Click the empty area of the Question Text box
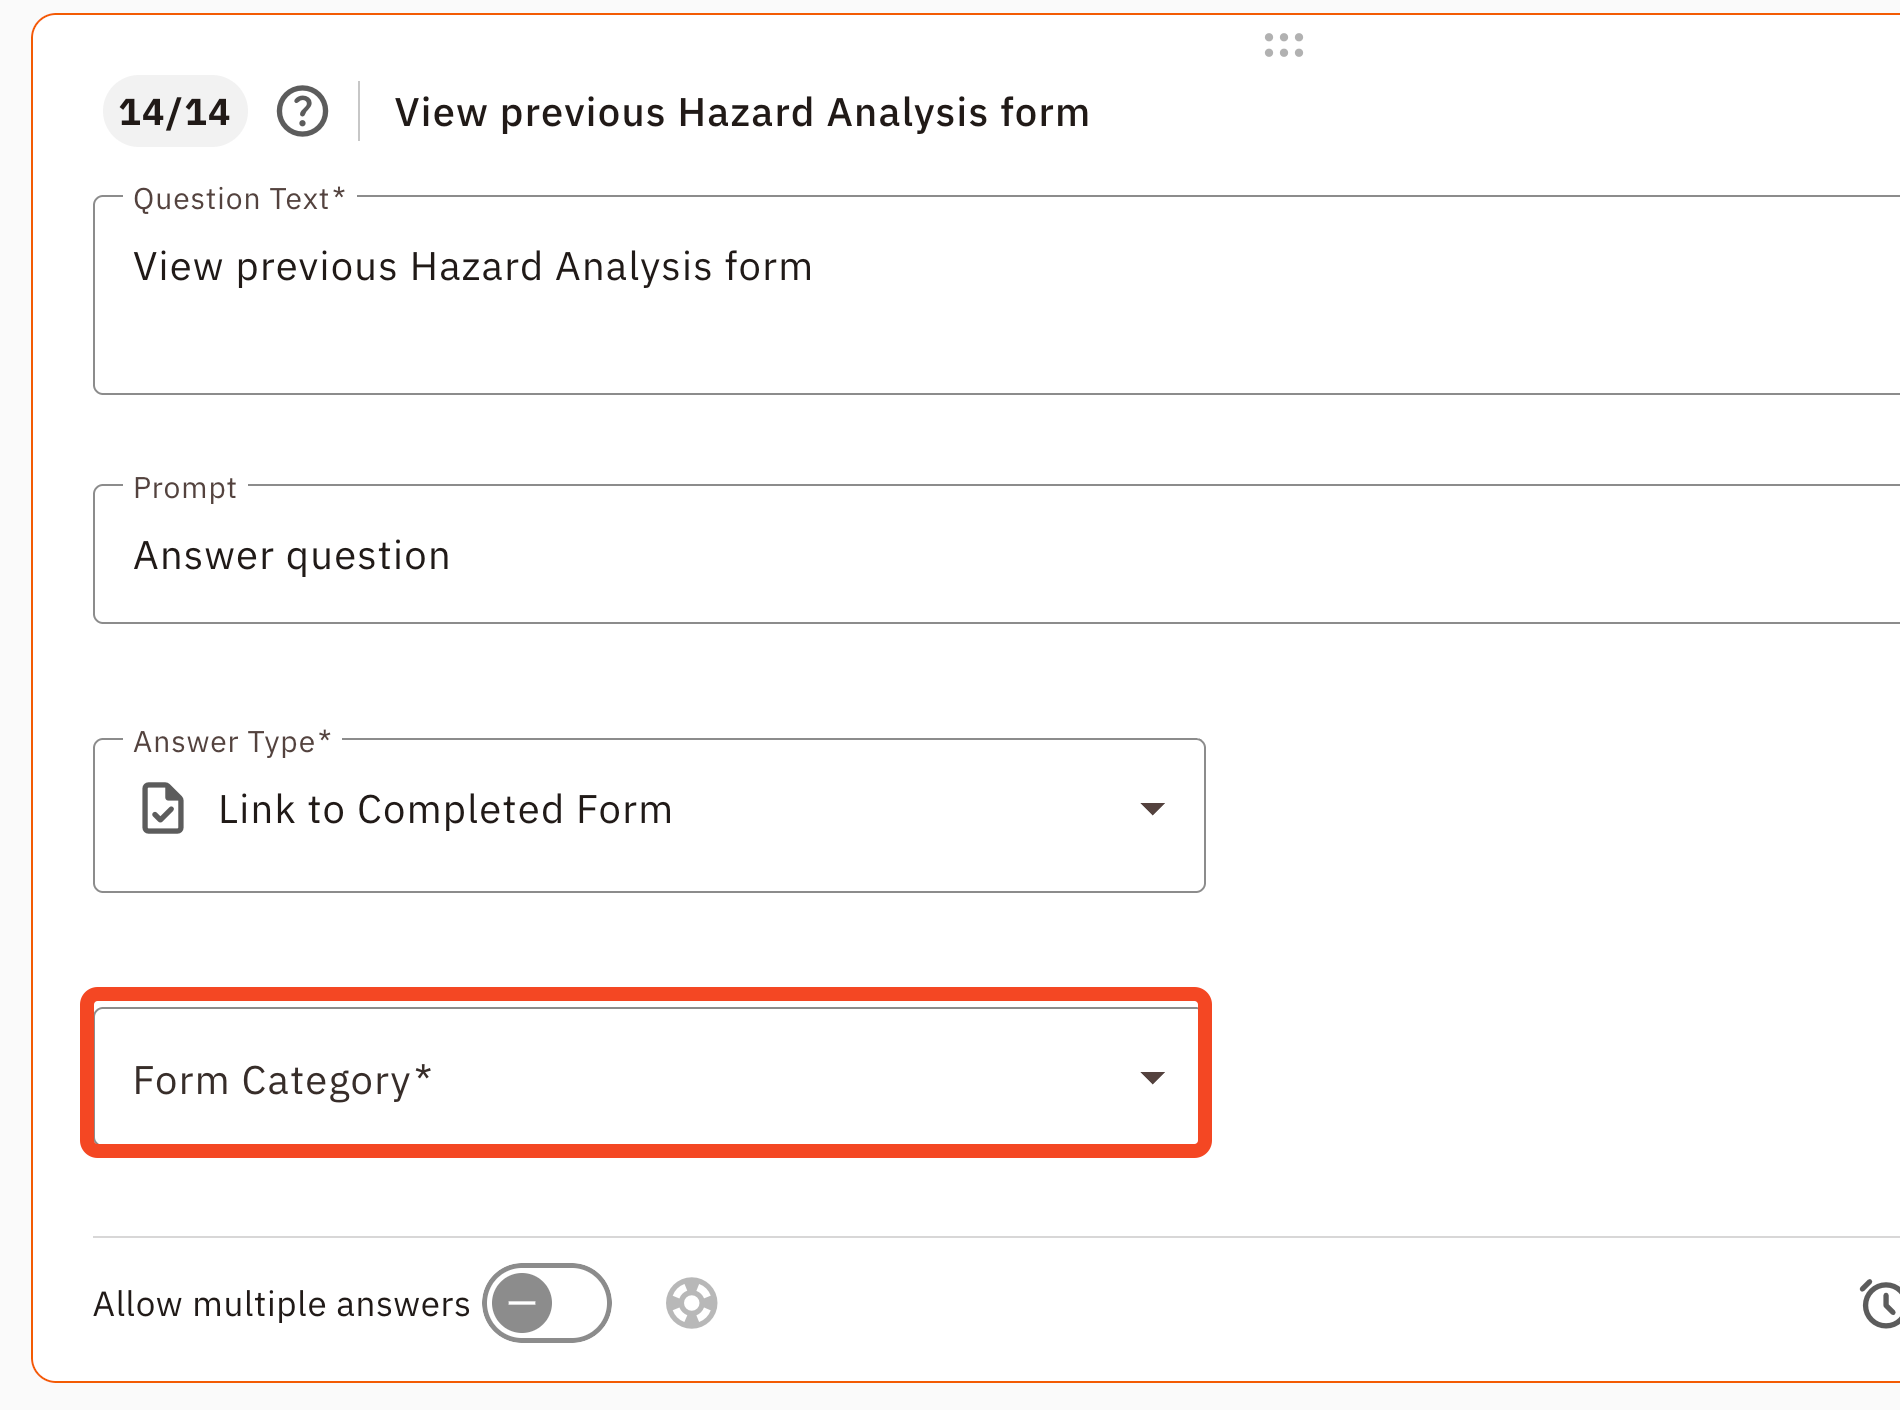 point(1000,345)
